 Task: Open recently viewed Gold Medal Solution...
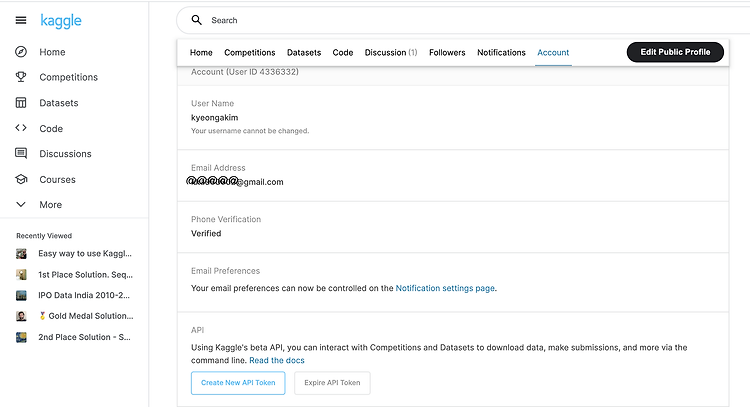[x=86, y=316]
